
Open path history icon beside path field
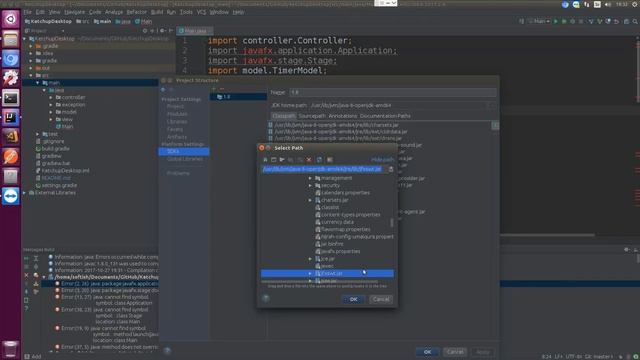click(x=391, y=169)
